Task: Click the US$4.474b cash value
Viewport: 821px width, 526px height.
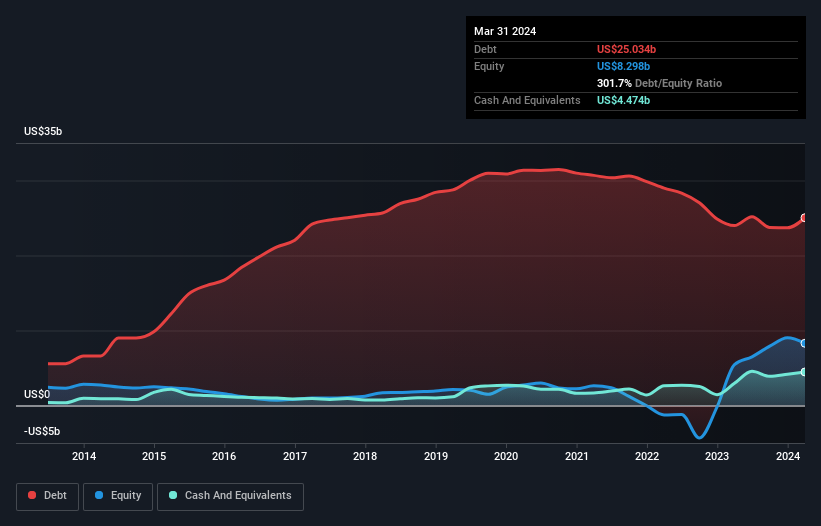Action: coord(623,100)
